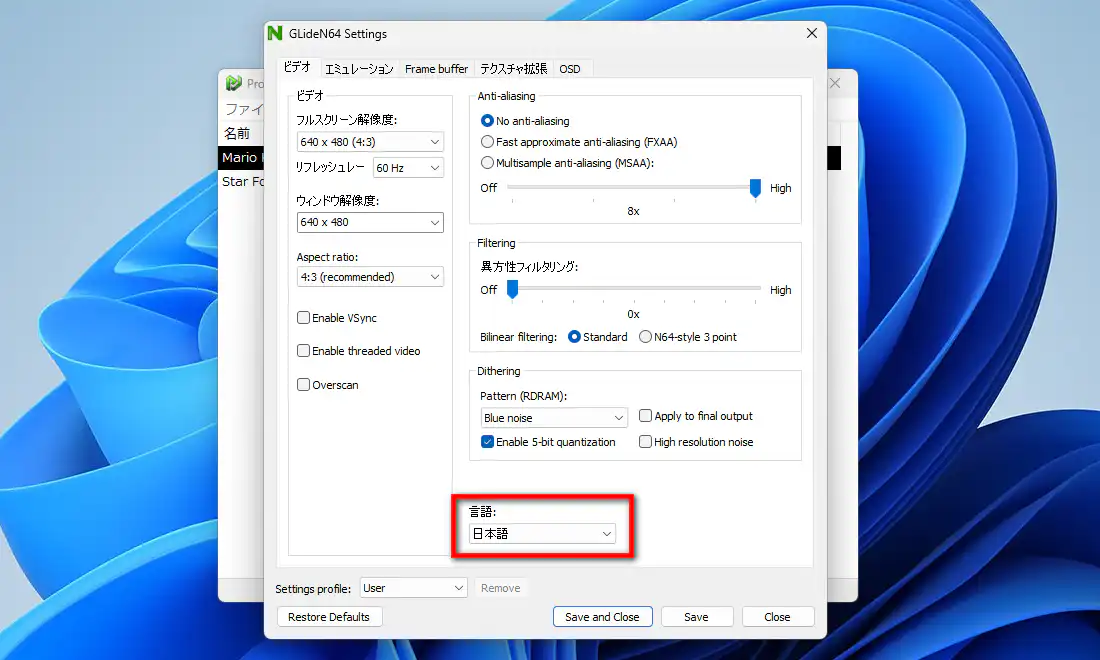The image size is (1100, 660).
Task: Switch to the エミュレーション tab
Action: click(x=359, y=69)
